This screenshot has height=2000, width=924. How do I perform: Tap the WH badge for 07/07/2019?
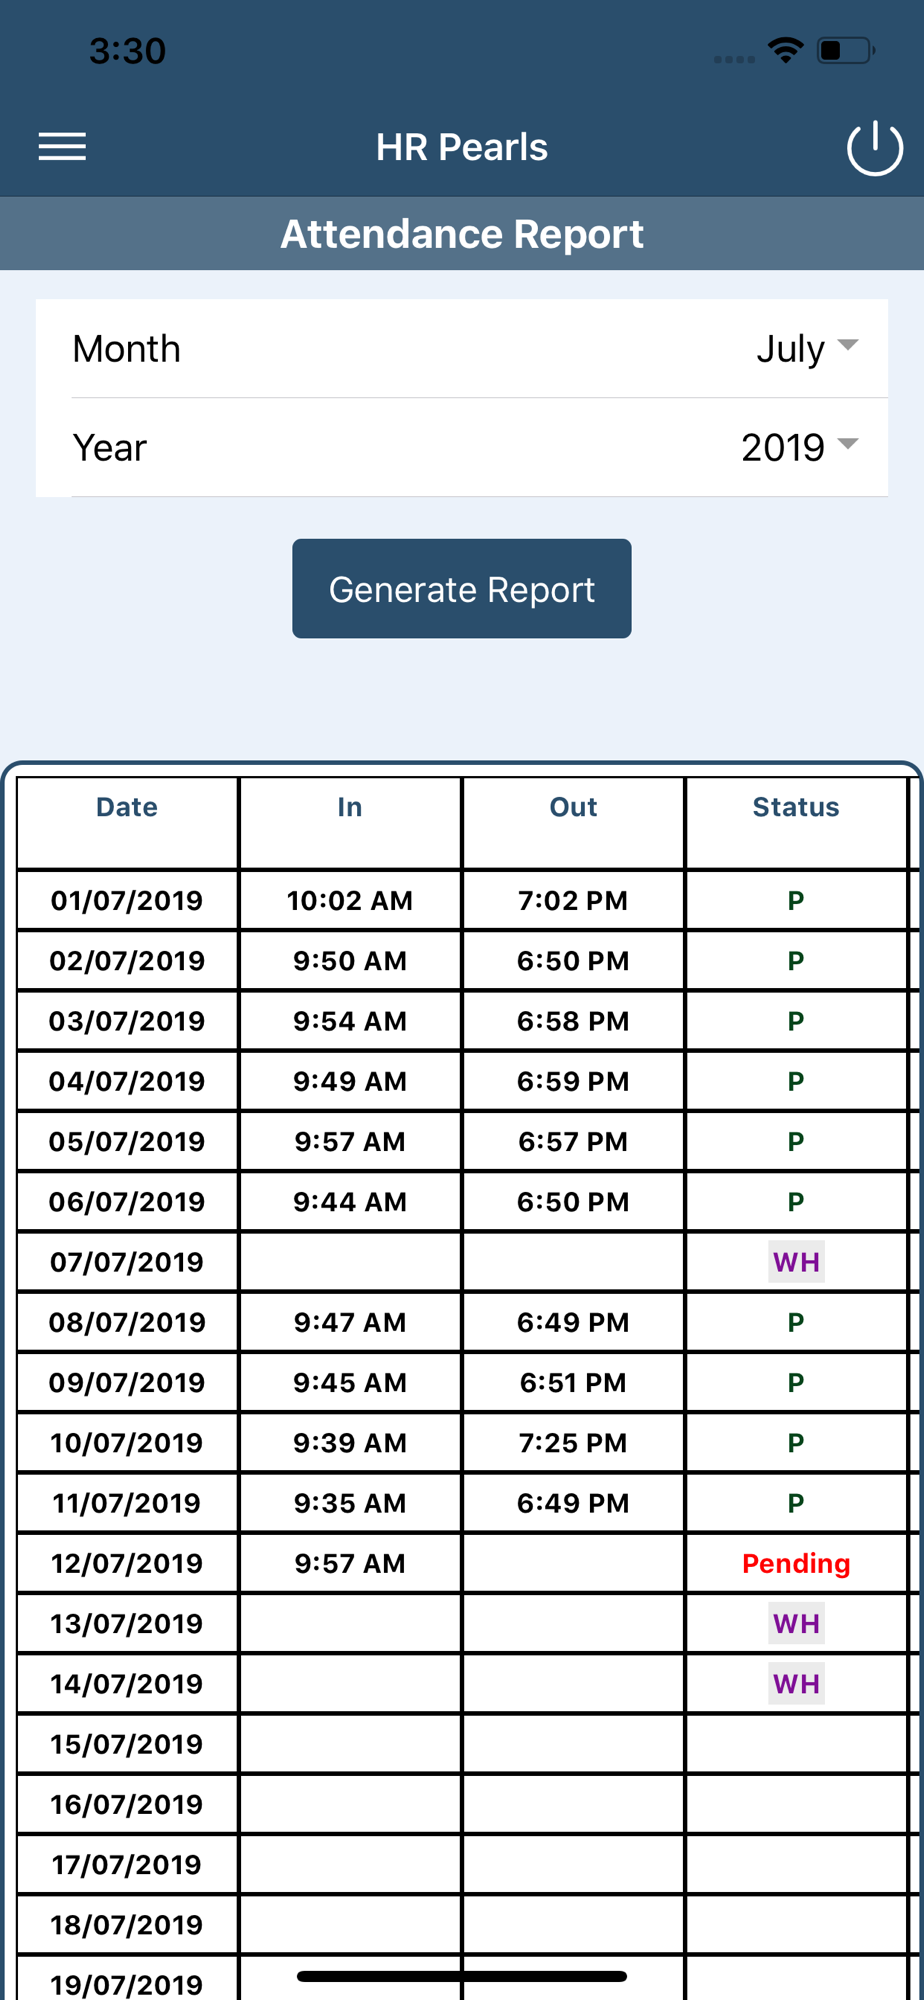(x=797, y=1262)
